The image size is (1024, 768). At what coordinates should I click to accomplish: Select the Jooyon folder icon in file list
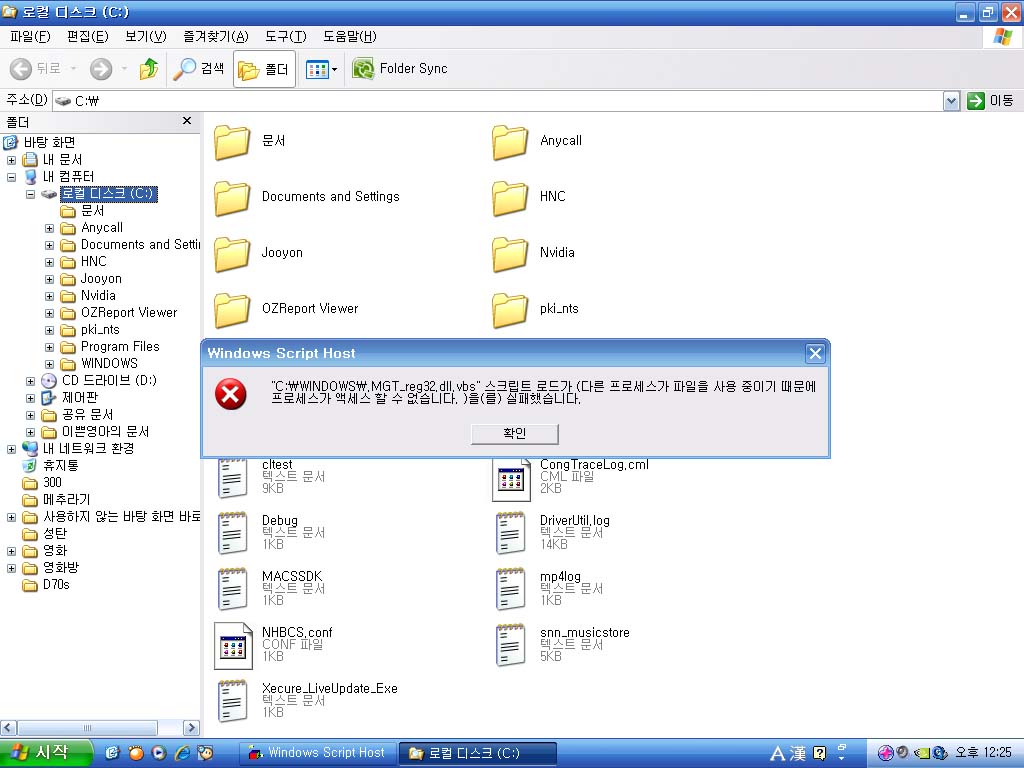click(232, 254)
